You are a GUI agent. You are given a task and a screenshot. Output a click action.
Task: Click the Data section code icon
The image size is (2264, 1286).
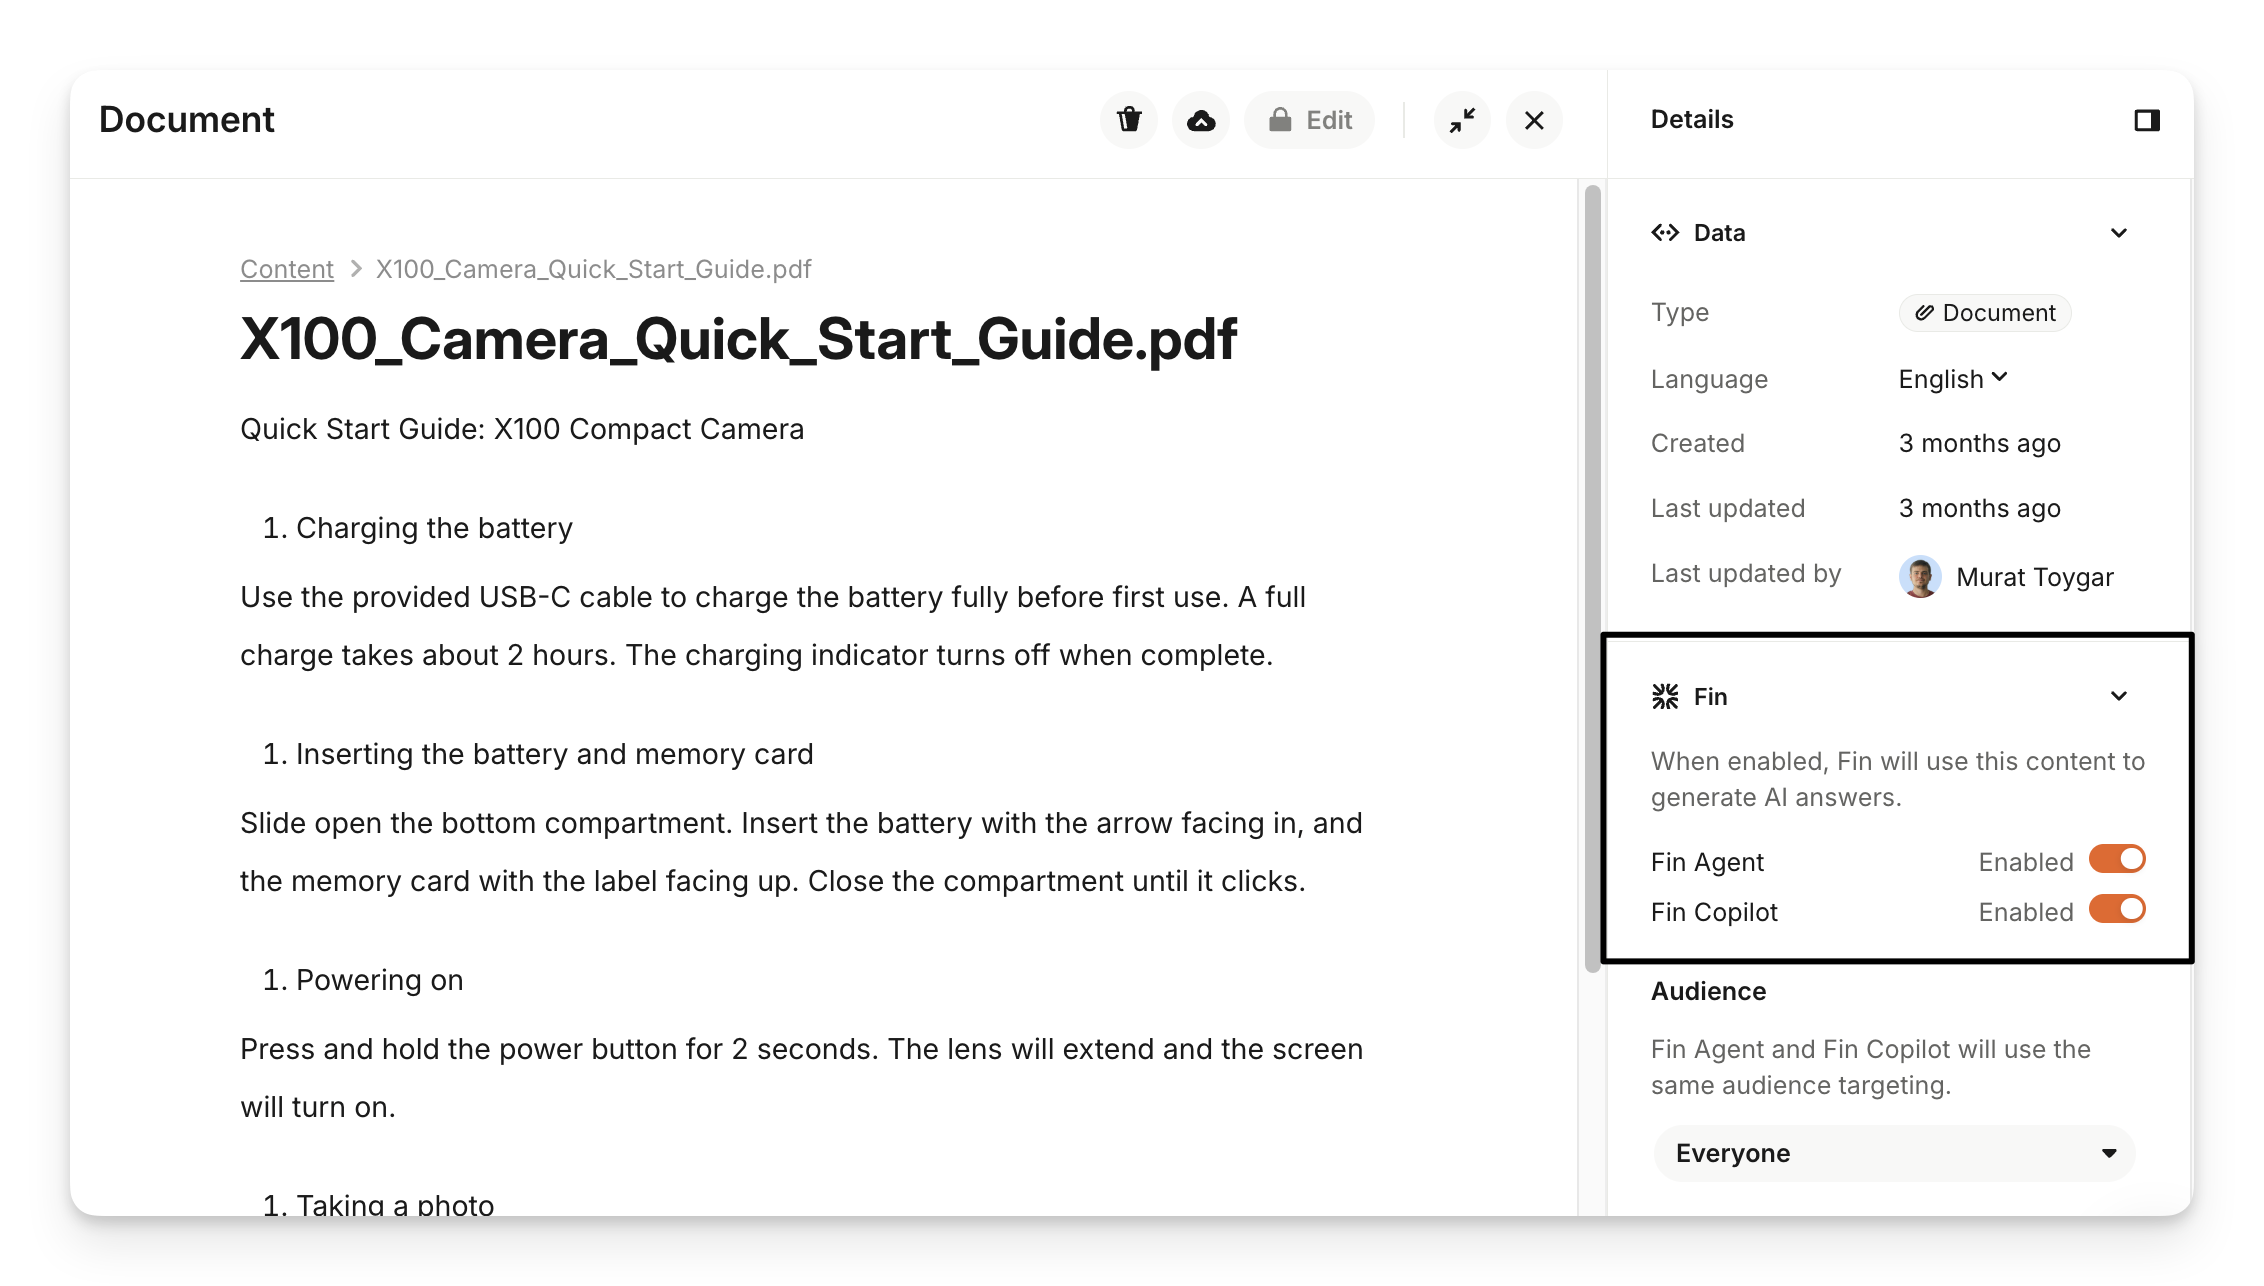(1665, 233)
